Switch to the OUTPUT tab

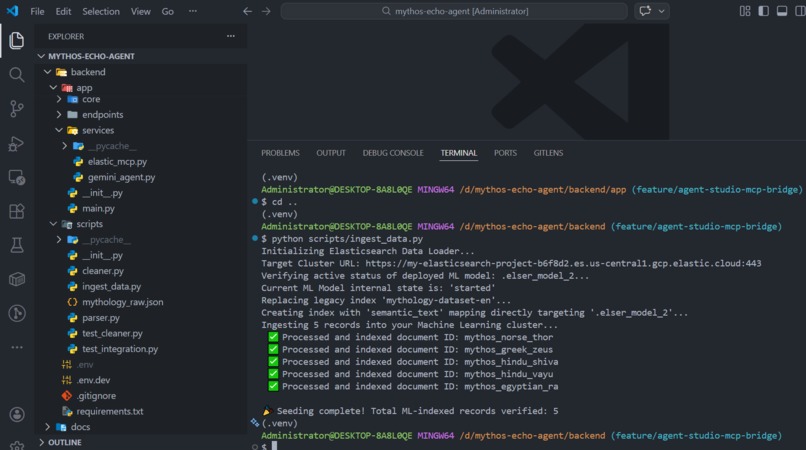[331, 153]
